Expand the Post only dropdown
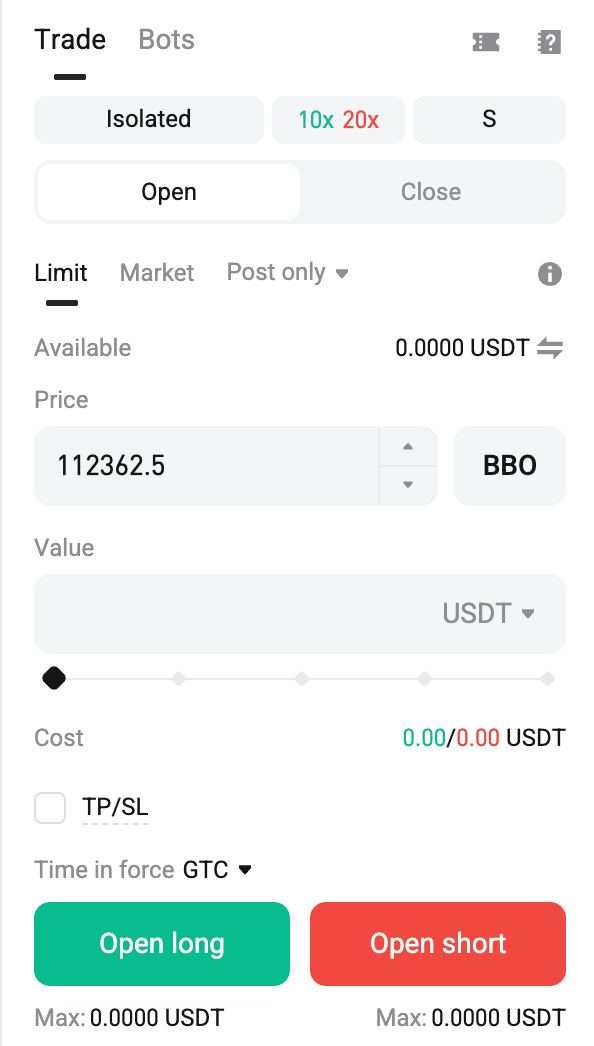This screenshot has height=1046, width=594. point(288,272)
